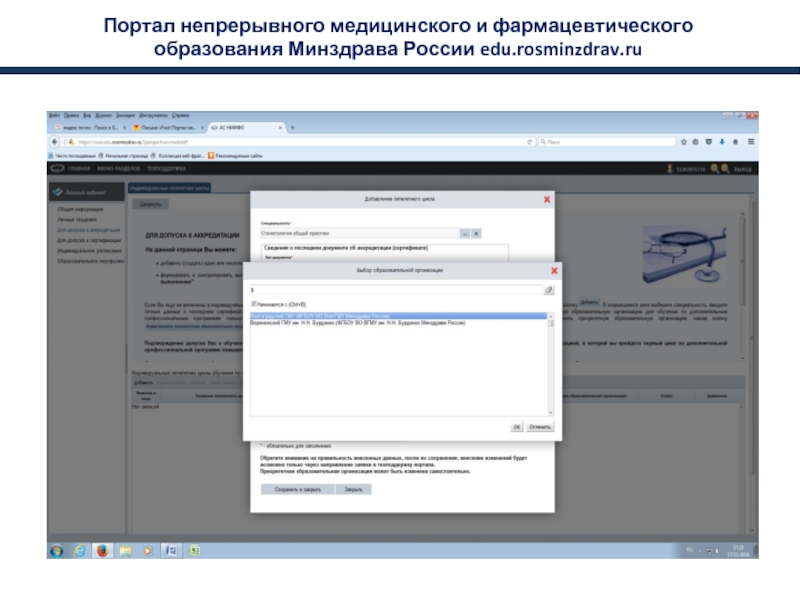Image resolution: width=800 pixels, height=600 pixels.
Task: Select the highlighted Волгоградский ГМУ list row
Action: pos(398,316)
